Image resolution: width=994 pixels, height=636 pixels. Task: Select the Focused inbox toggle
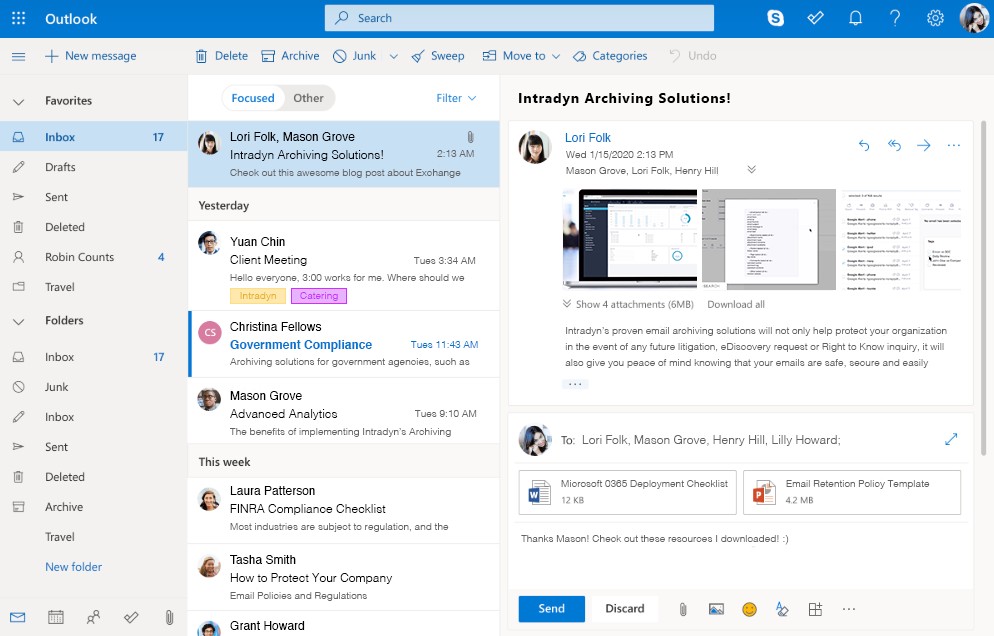pos(253,98)
